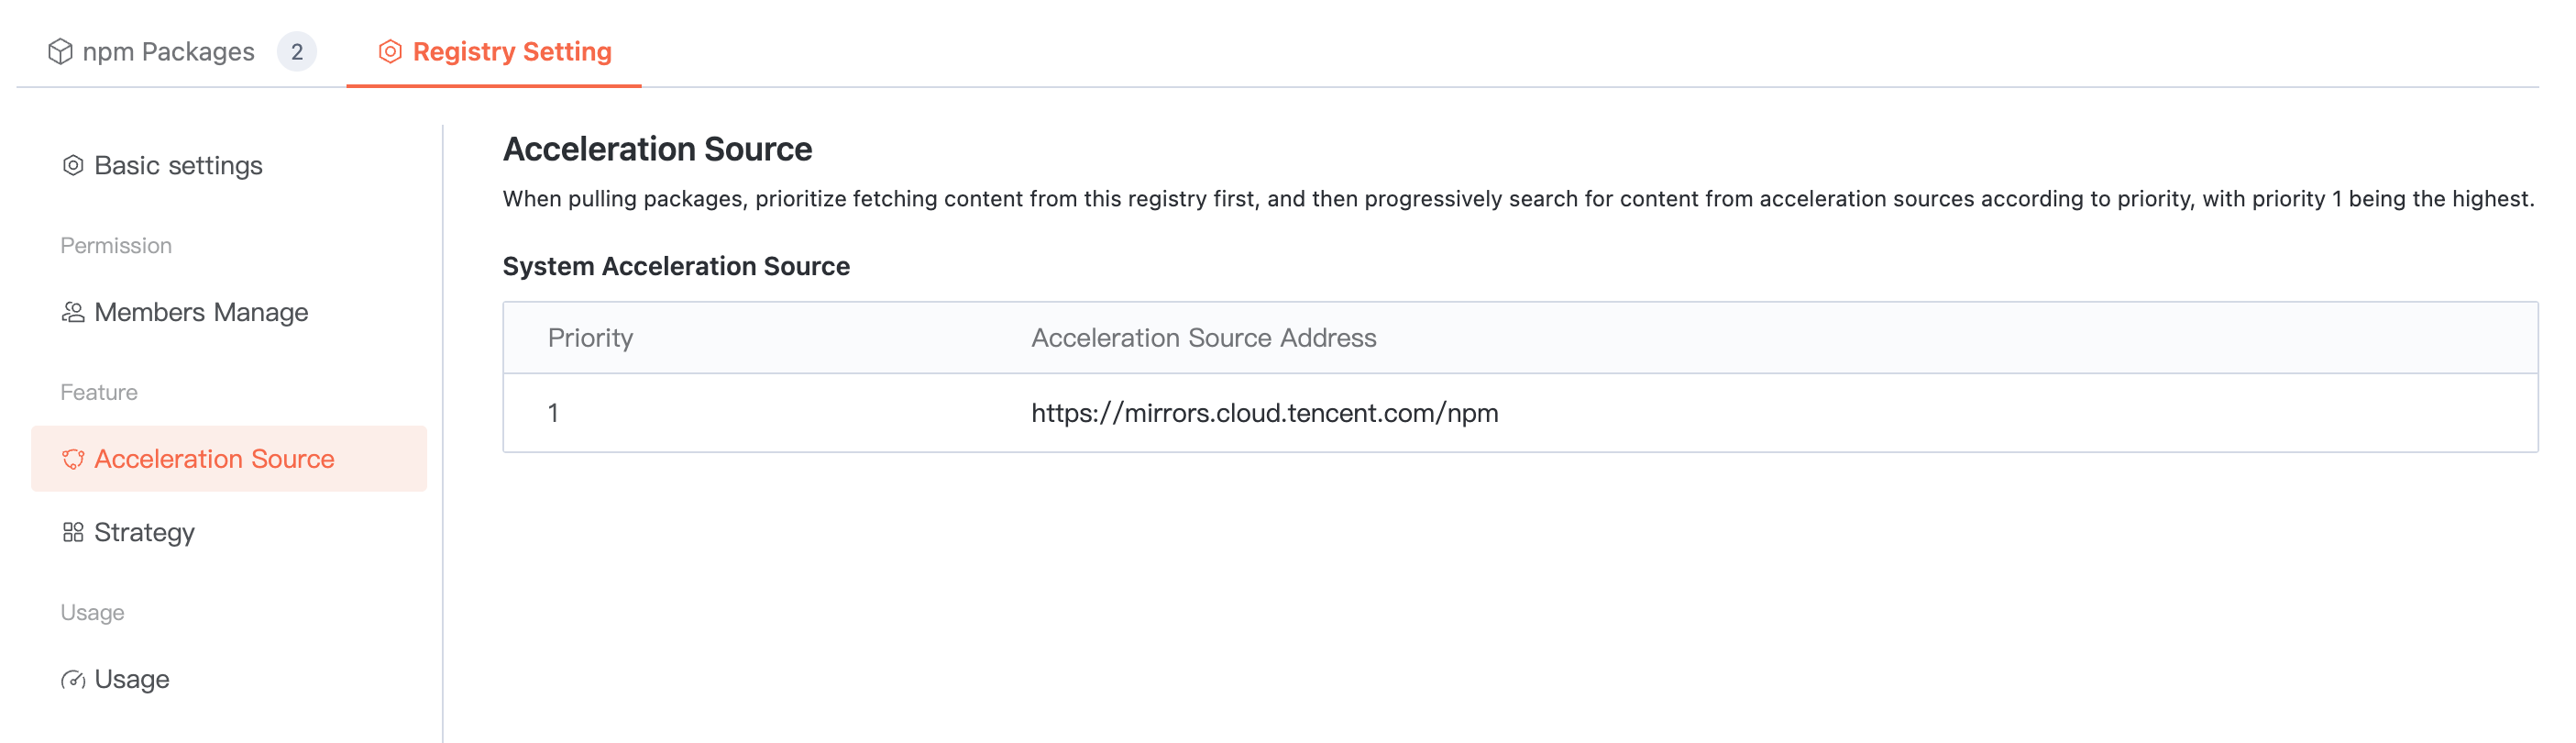This screenshot has height=743, width=2576.
Task: Click the Priority column header
Action: pos(590,338)
